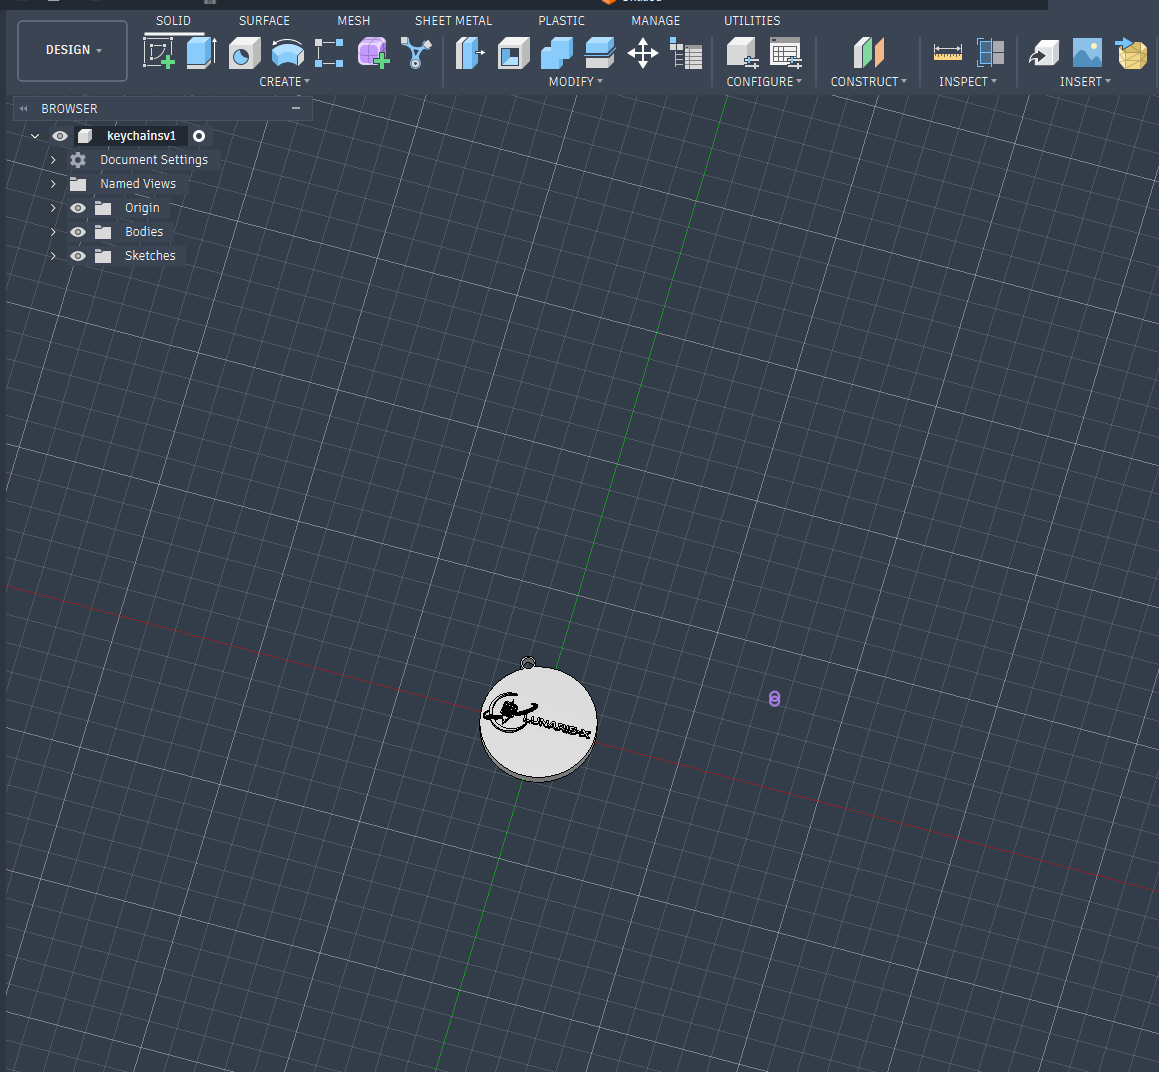The image size is (1159, 1072).
Task: Select the Sketches tree item label
Action: (x=150, y=256)
